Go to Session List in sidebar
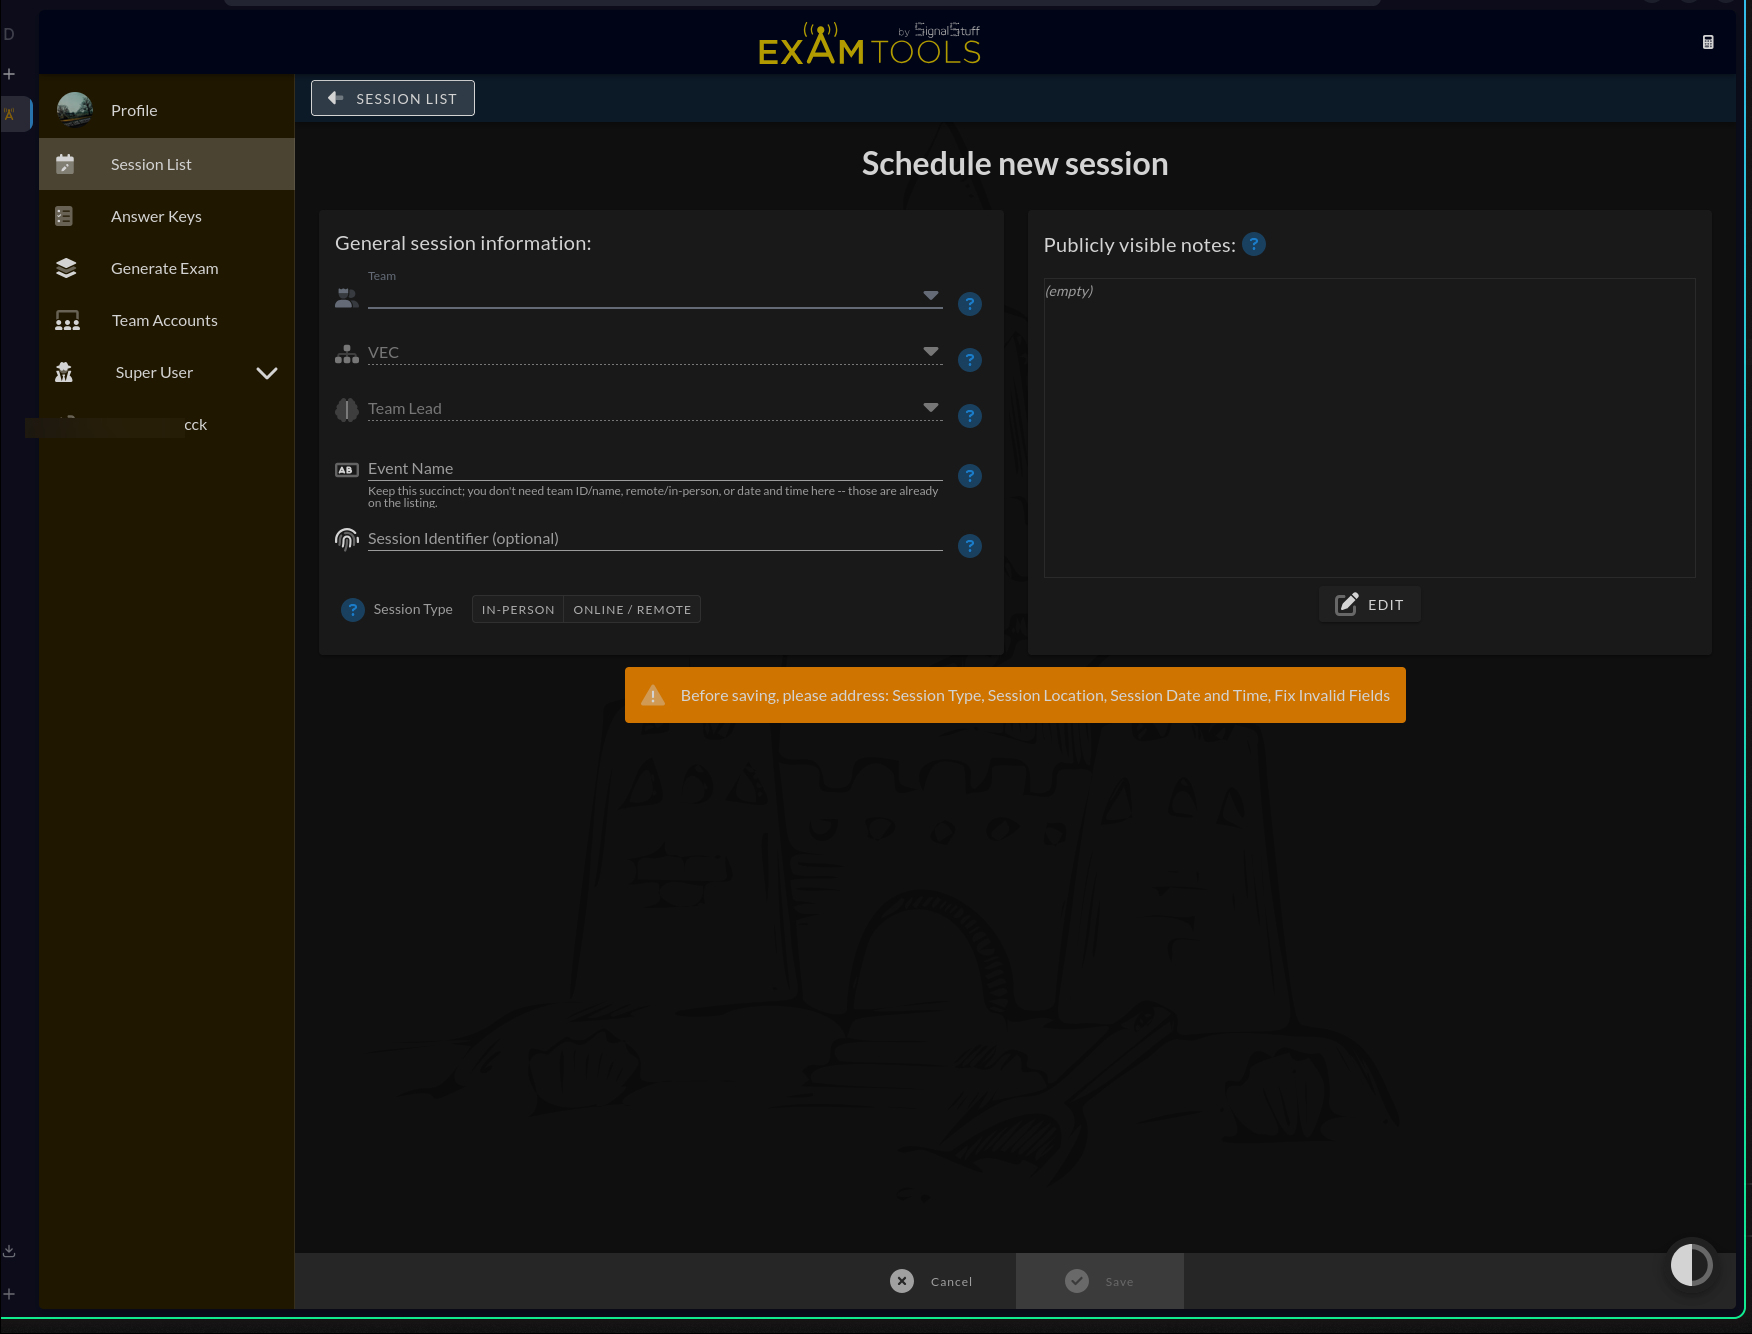This screenshot has width=1752, height=1334. coord(167,164)
